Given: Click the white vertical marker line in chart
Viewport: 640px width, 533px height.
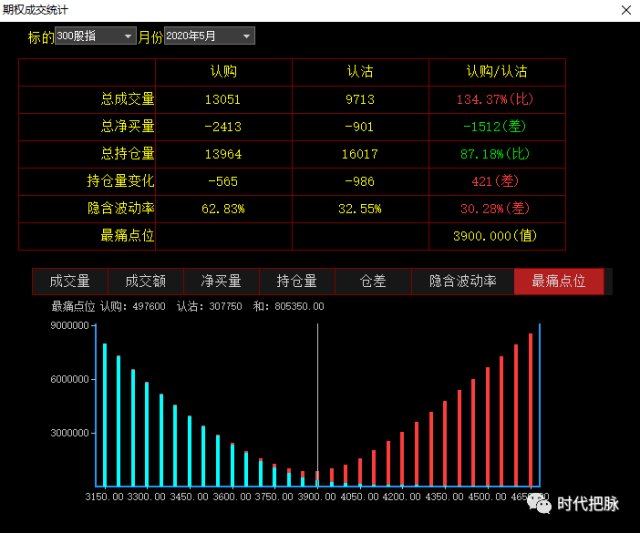Looking at the screenshot, I should tap(317, 400).
